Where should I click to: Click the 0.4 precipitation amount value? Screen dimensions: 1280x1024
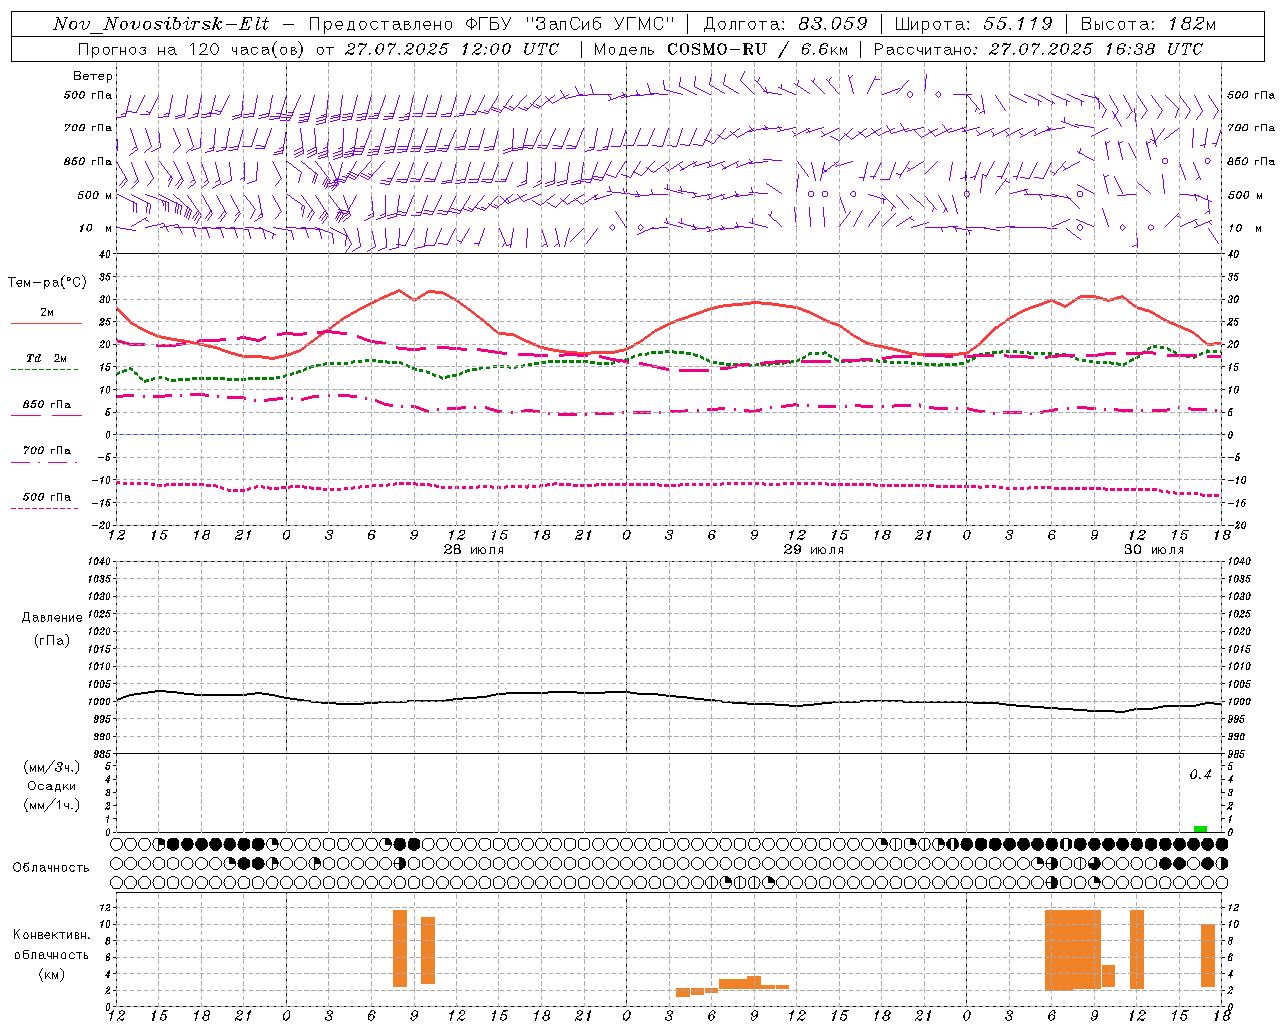[x=1200, y=775]
